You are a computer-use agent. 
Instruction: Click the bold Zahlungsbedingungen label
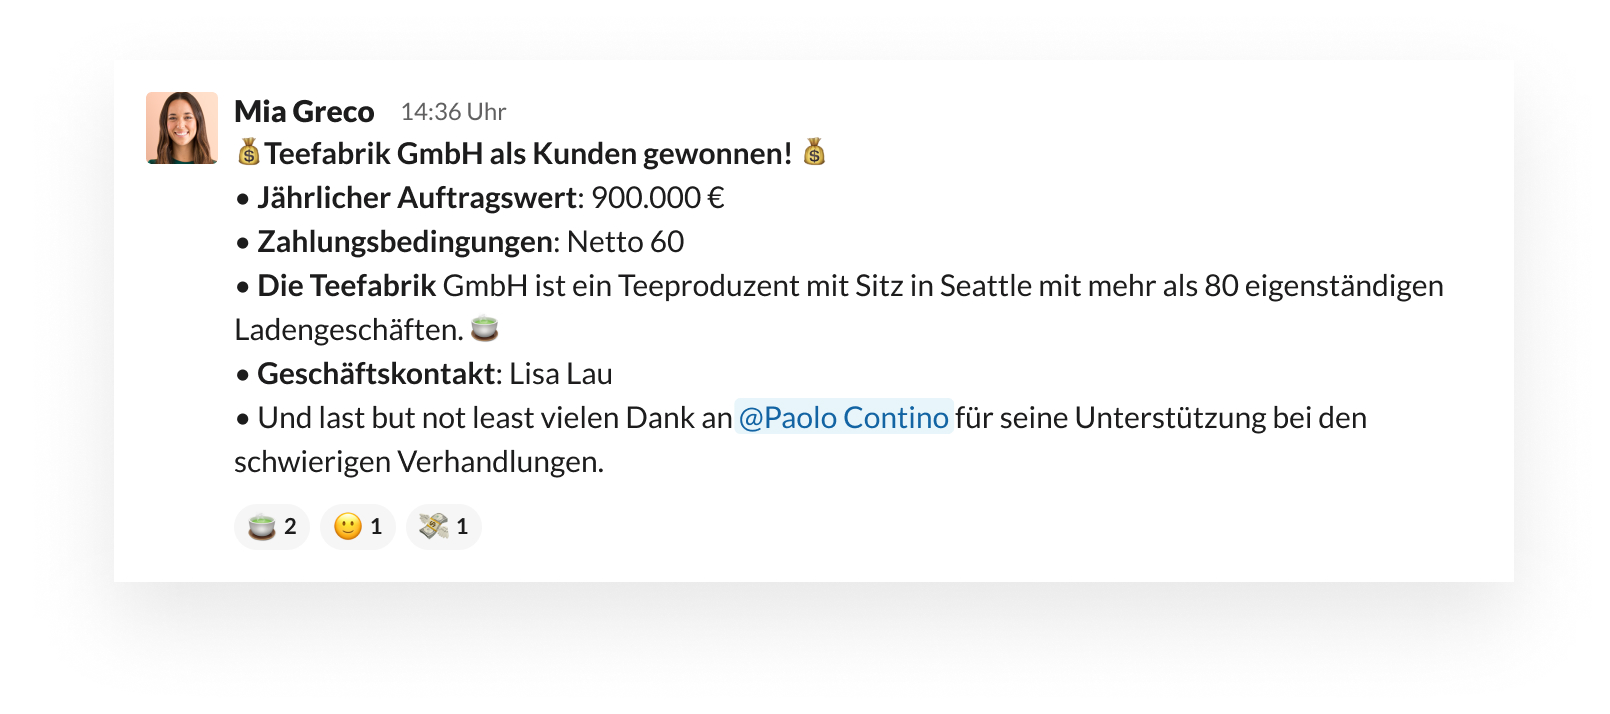click(405, 242)
